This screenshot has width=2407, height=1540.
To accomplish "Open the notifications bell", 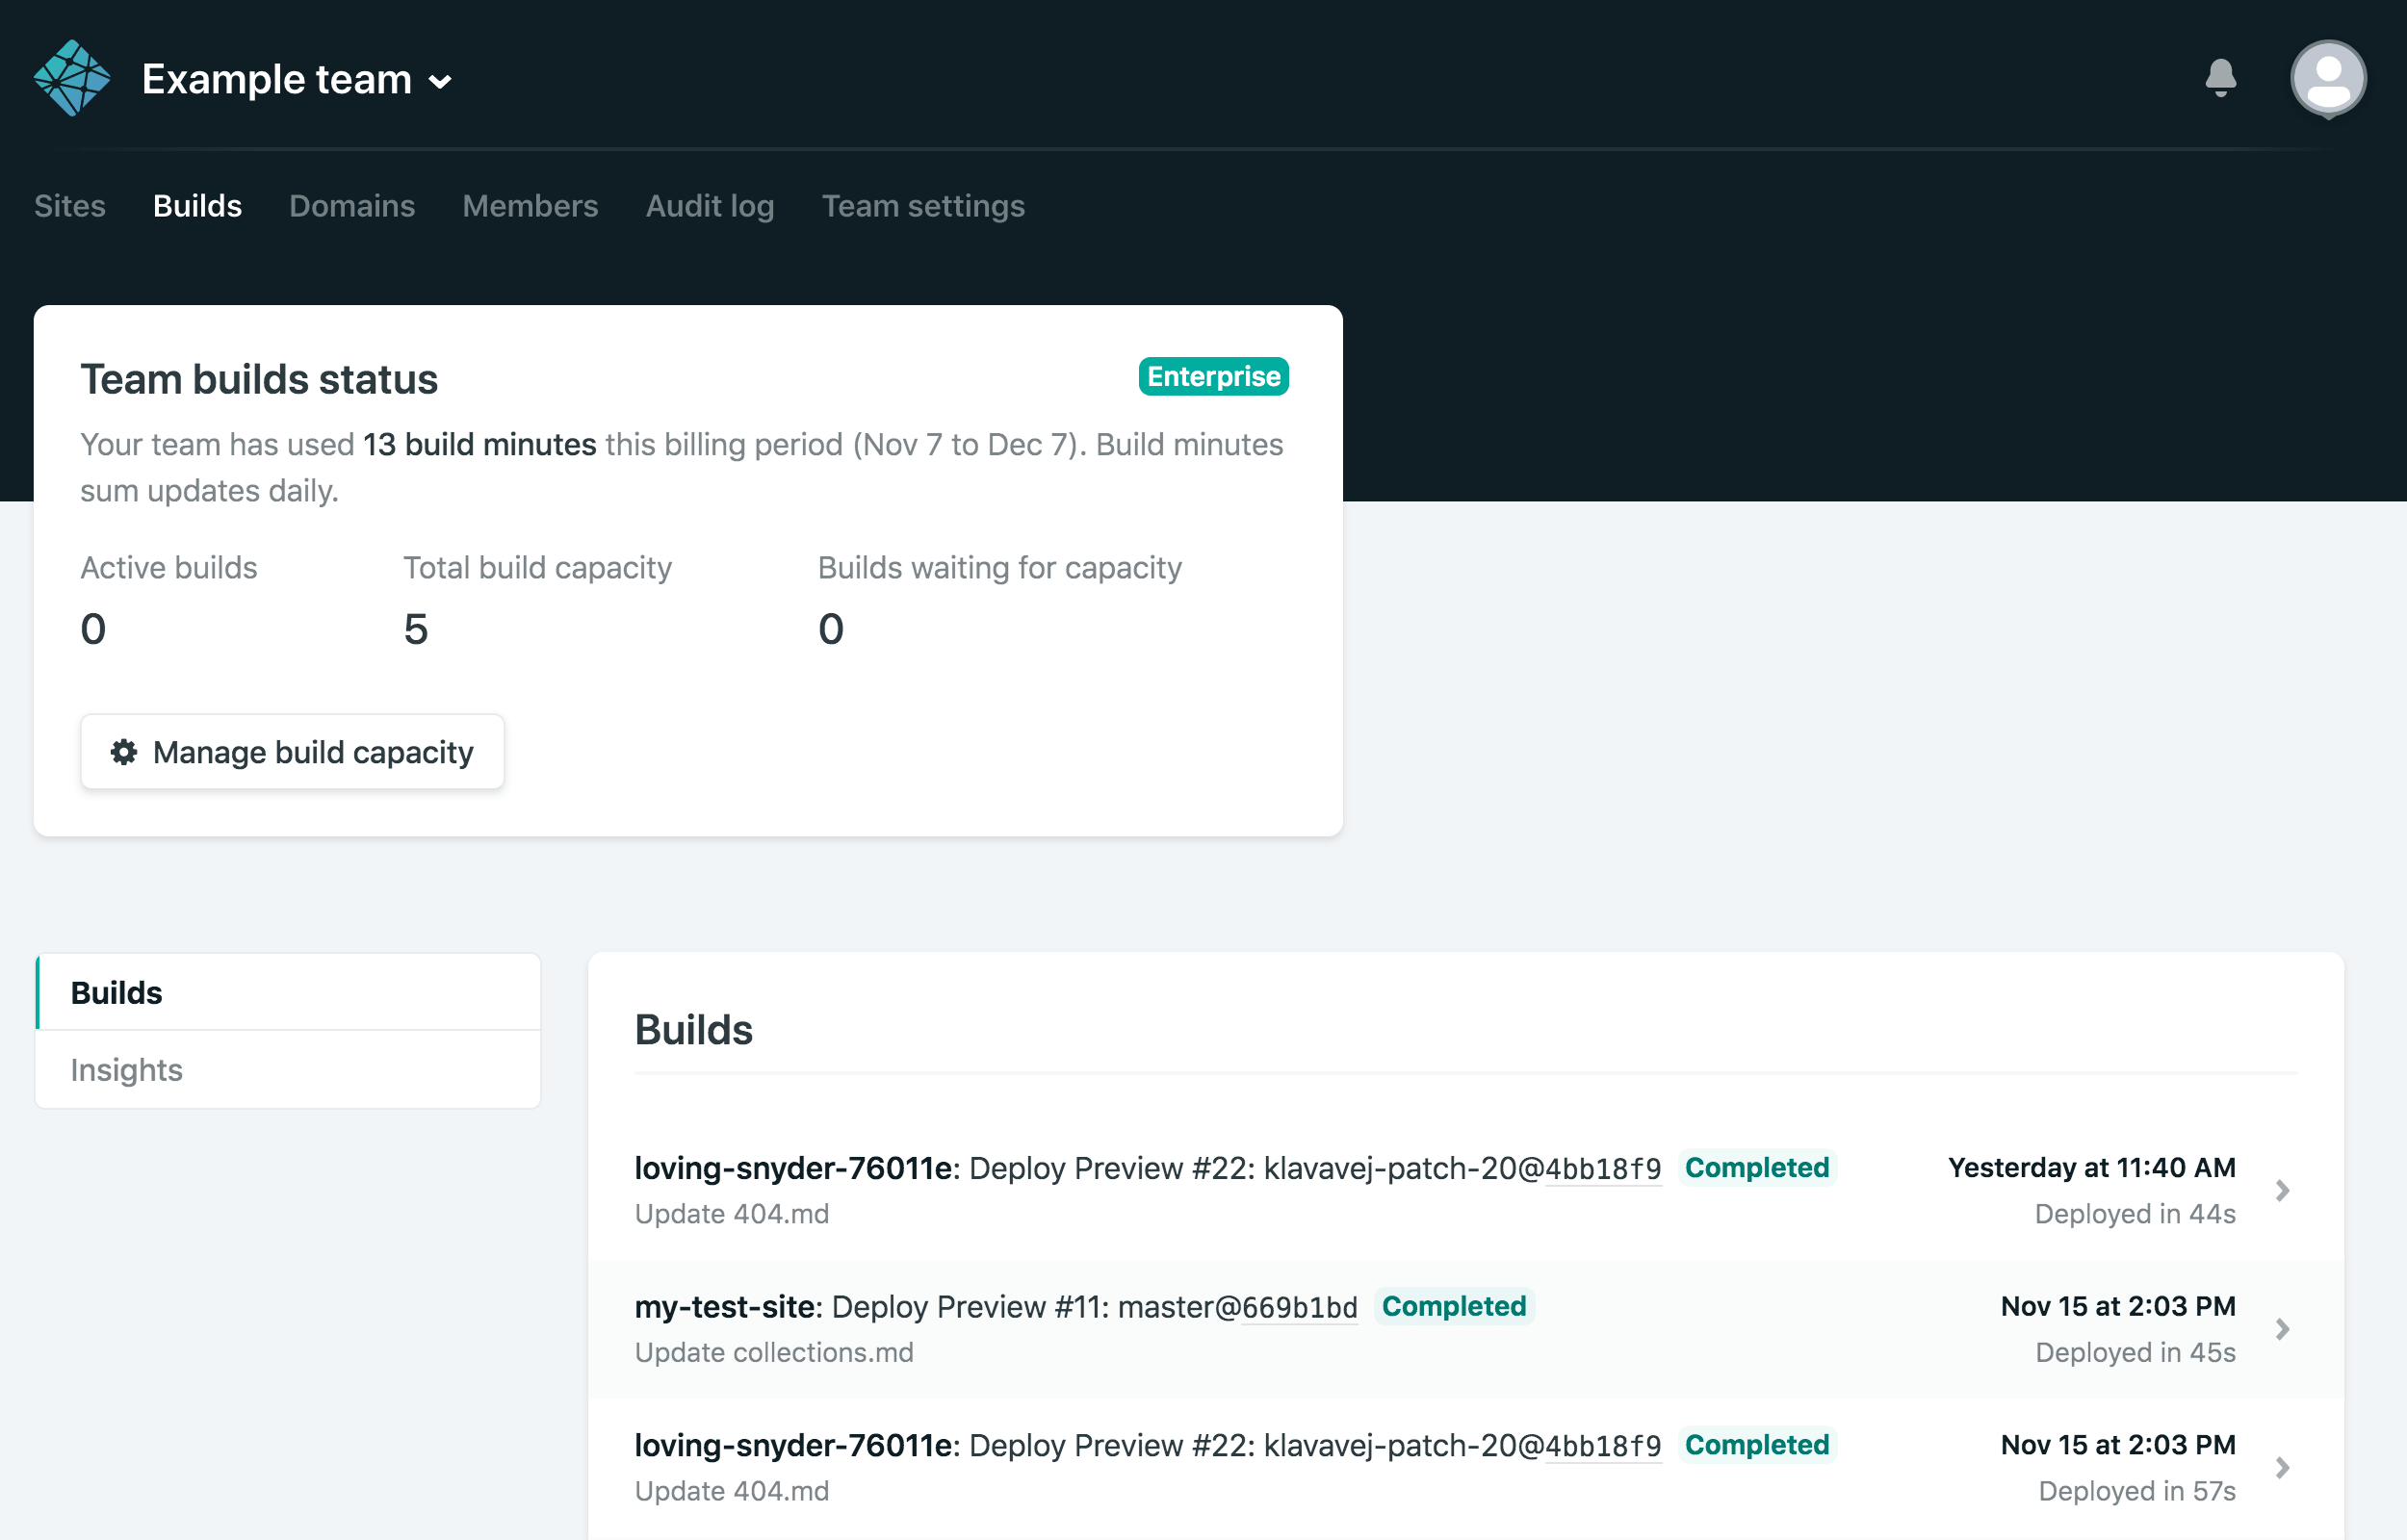I will tap(2220, 78).
